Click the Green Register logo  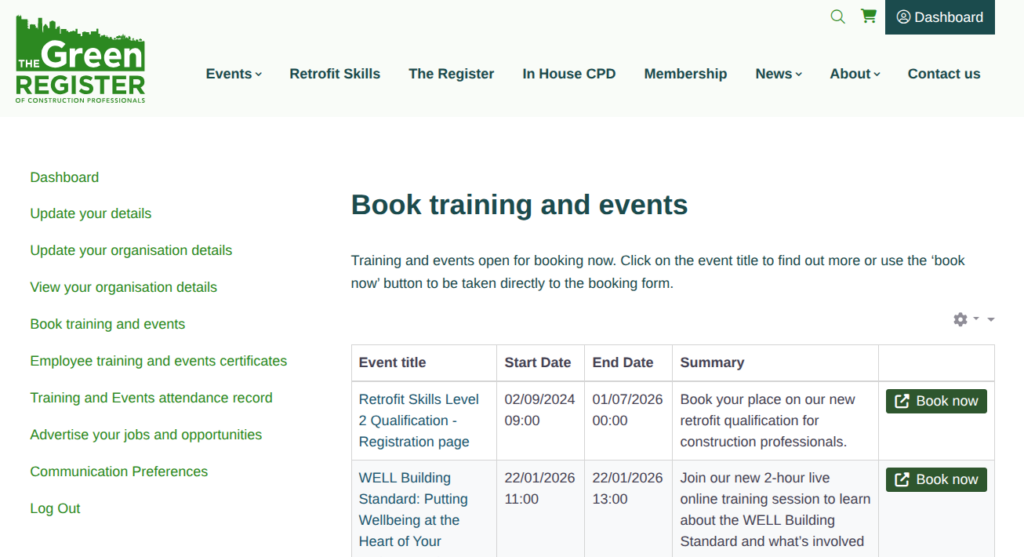[81, 60]
